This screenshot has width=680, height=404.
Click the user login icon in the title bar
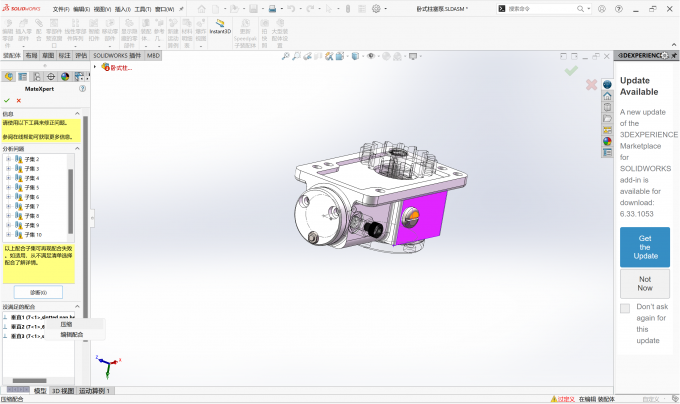tap(602, 9)
